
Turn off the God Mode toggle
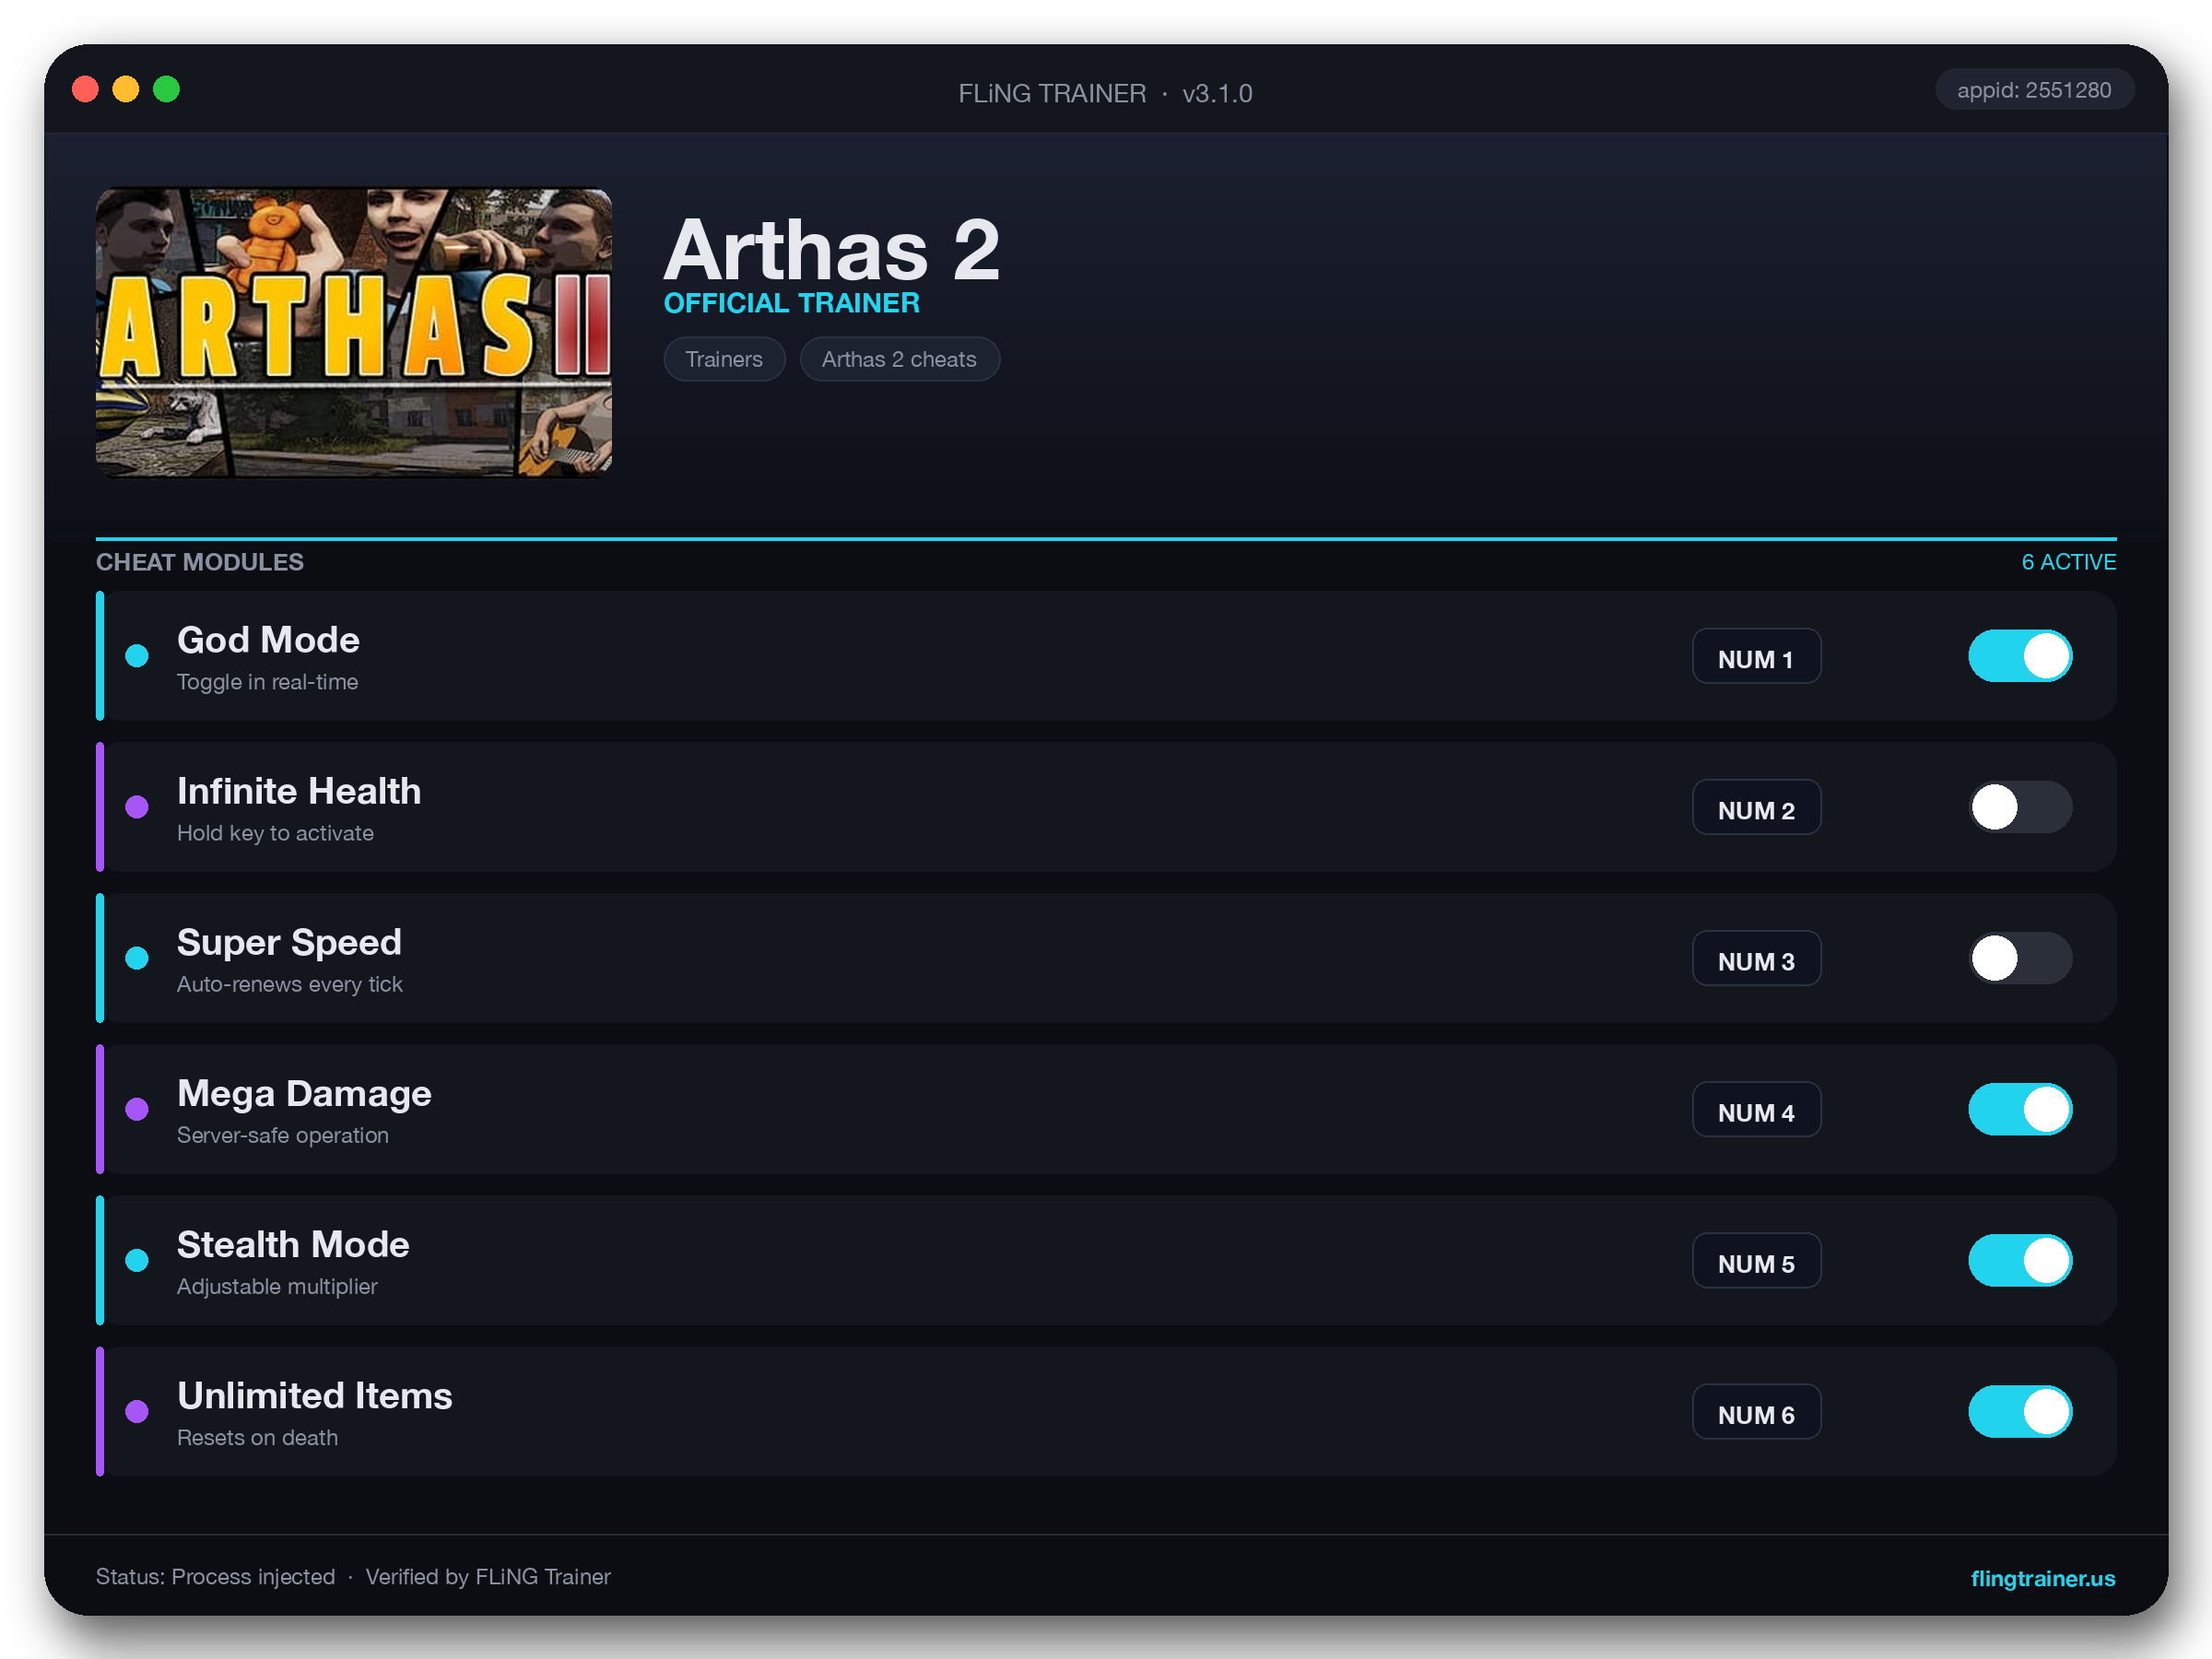[2020, 656]
